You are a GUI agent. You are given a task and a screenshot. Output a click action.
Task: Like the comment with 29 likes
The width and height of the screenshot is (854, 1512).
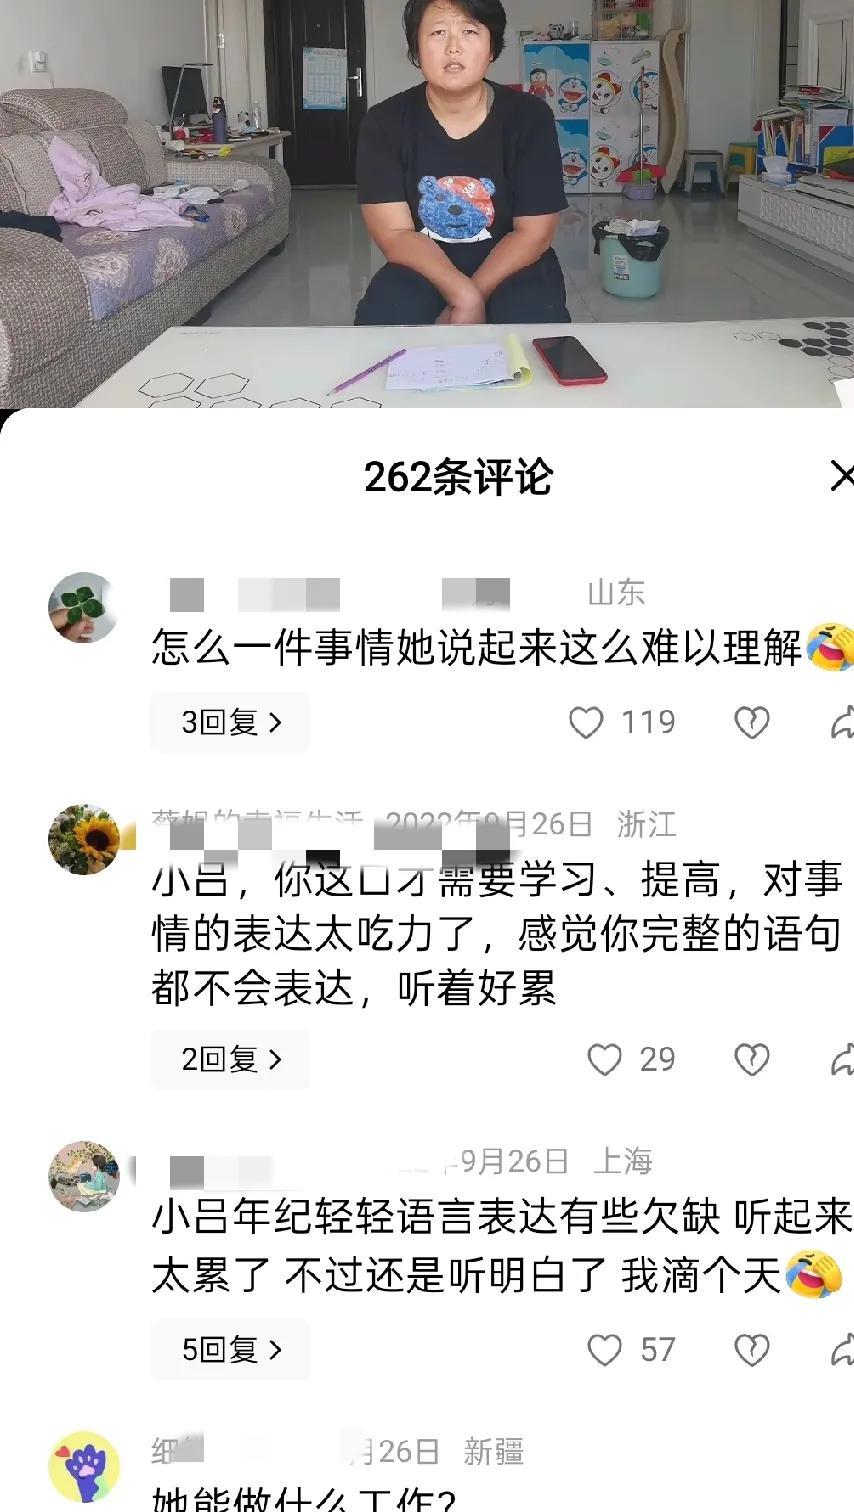(x=604, y=1060)
